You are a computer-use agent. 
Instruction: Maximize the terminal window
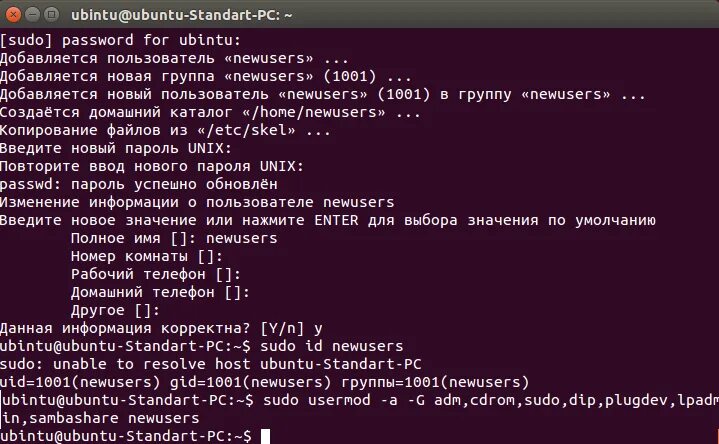(x=52, y=15)
